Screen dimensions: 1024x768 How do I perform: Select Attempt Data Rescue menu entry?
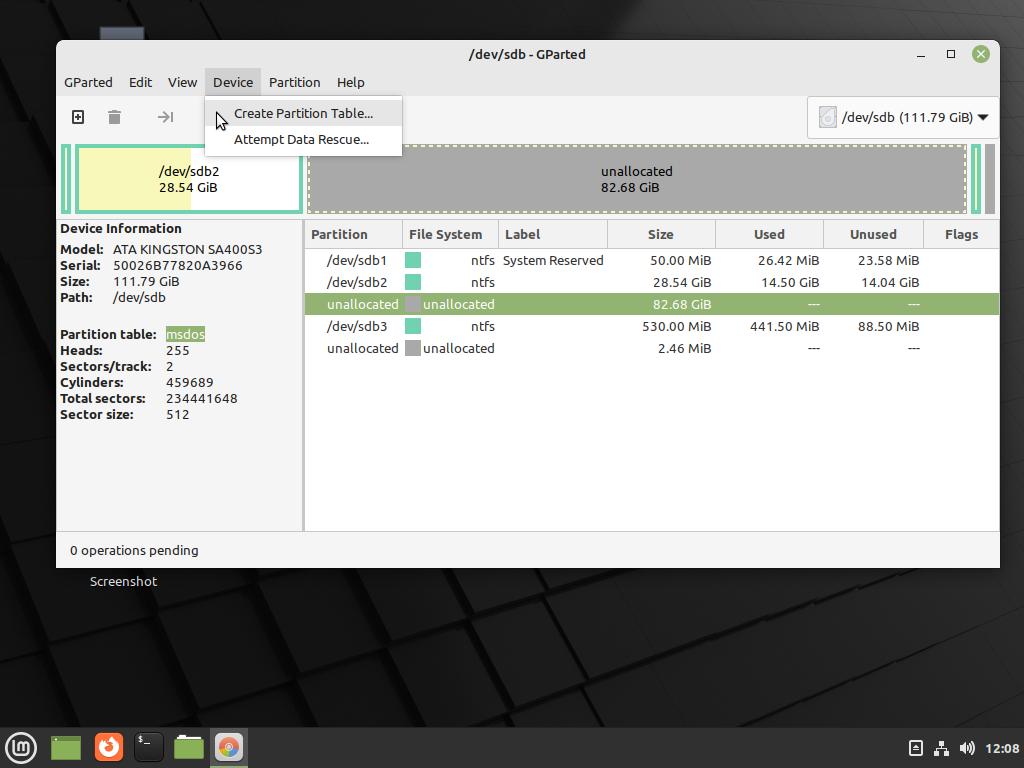click(301, 139)
